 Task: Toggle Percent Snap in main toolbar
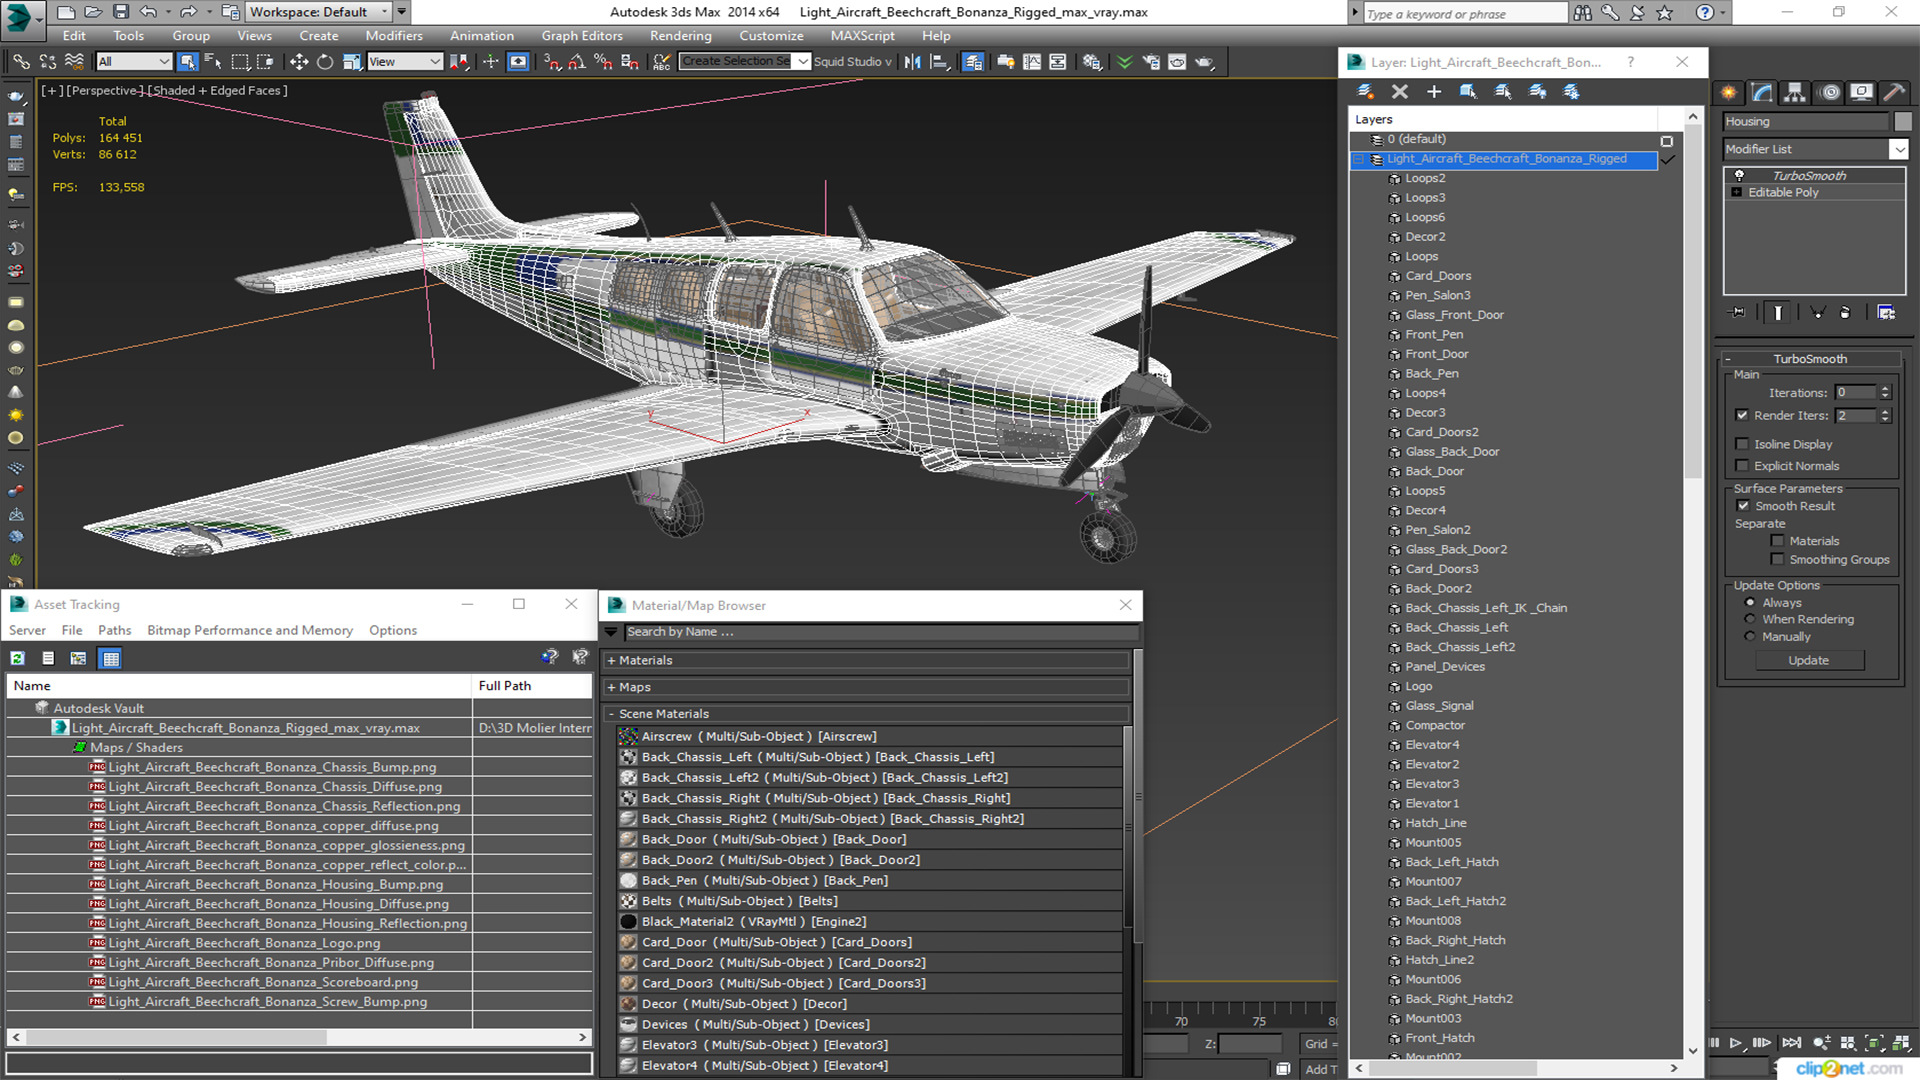(x=603, y=62)
